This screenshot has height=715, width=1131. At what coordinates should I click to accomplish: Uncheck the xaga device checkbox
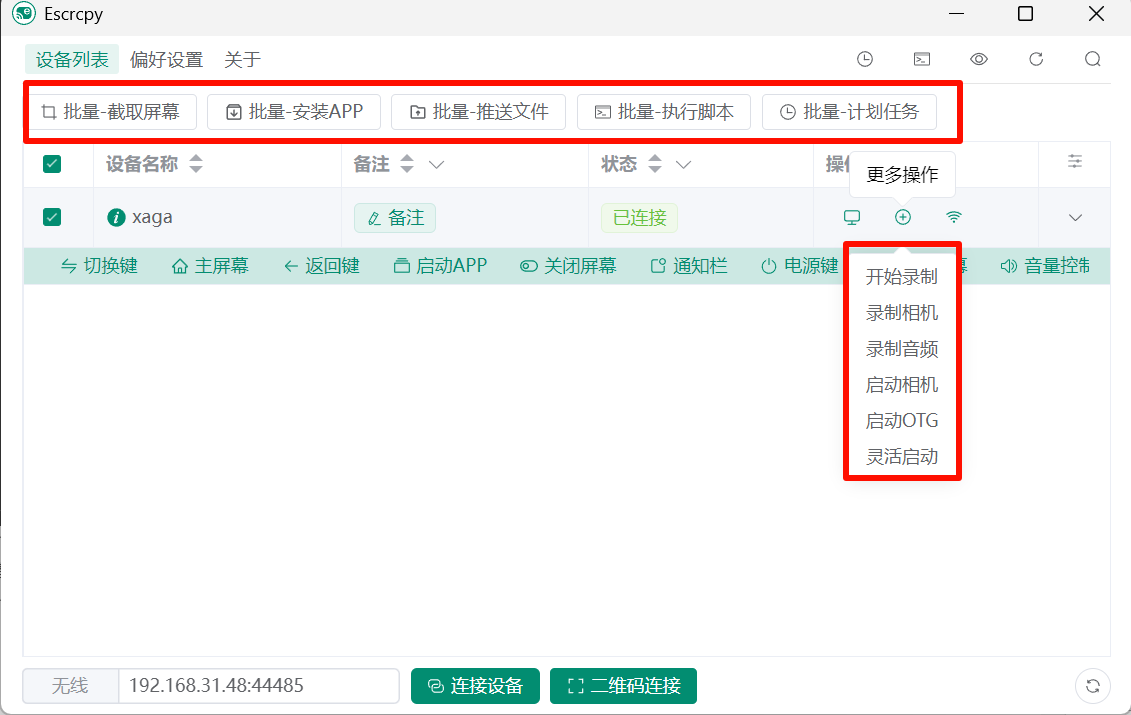click(x=52, y=217)
